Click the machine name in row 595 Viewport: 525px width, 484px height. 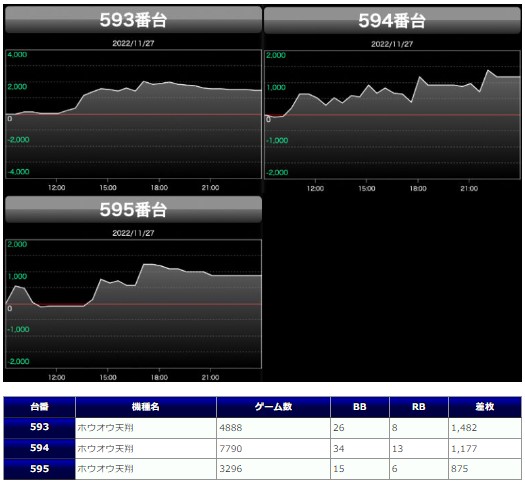pos(105,469)
